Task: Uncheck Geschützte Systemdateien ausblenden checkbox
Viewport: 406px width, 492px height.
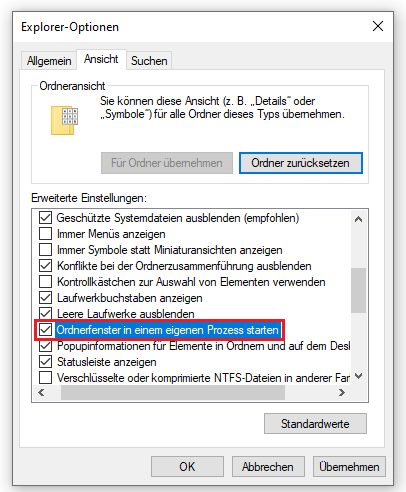Action: (45, 218)
